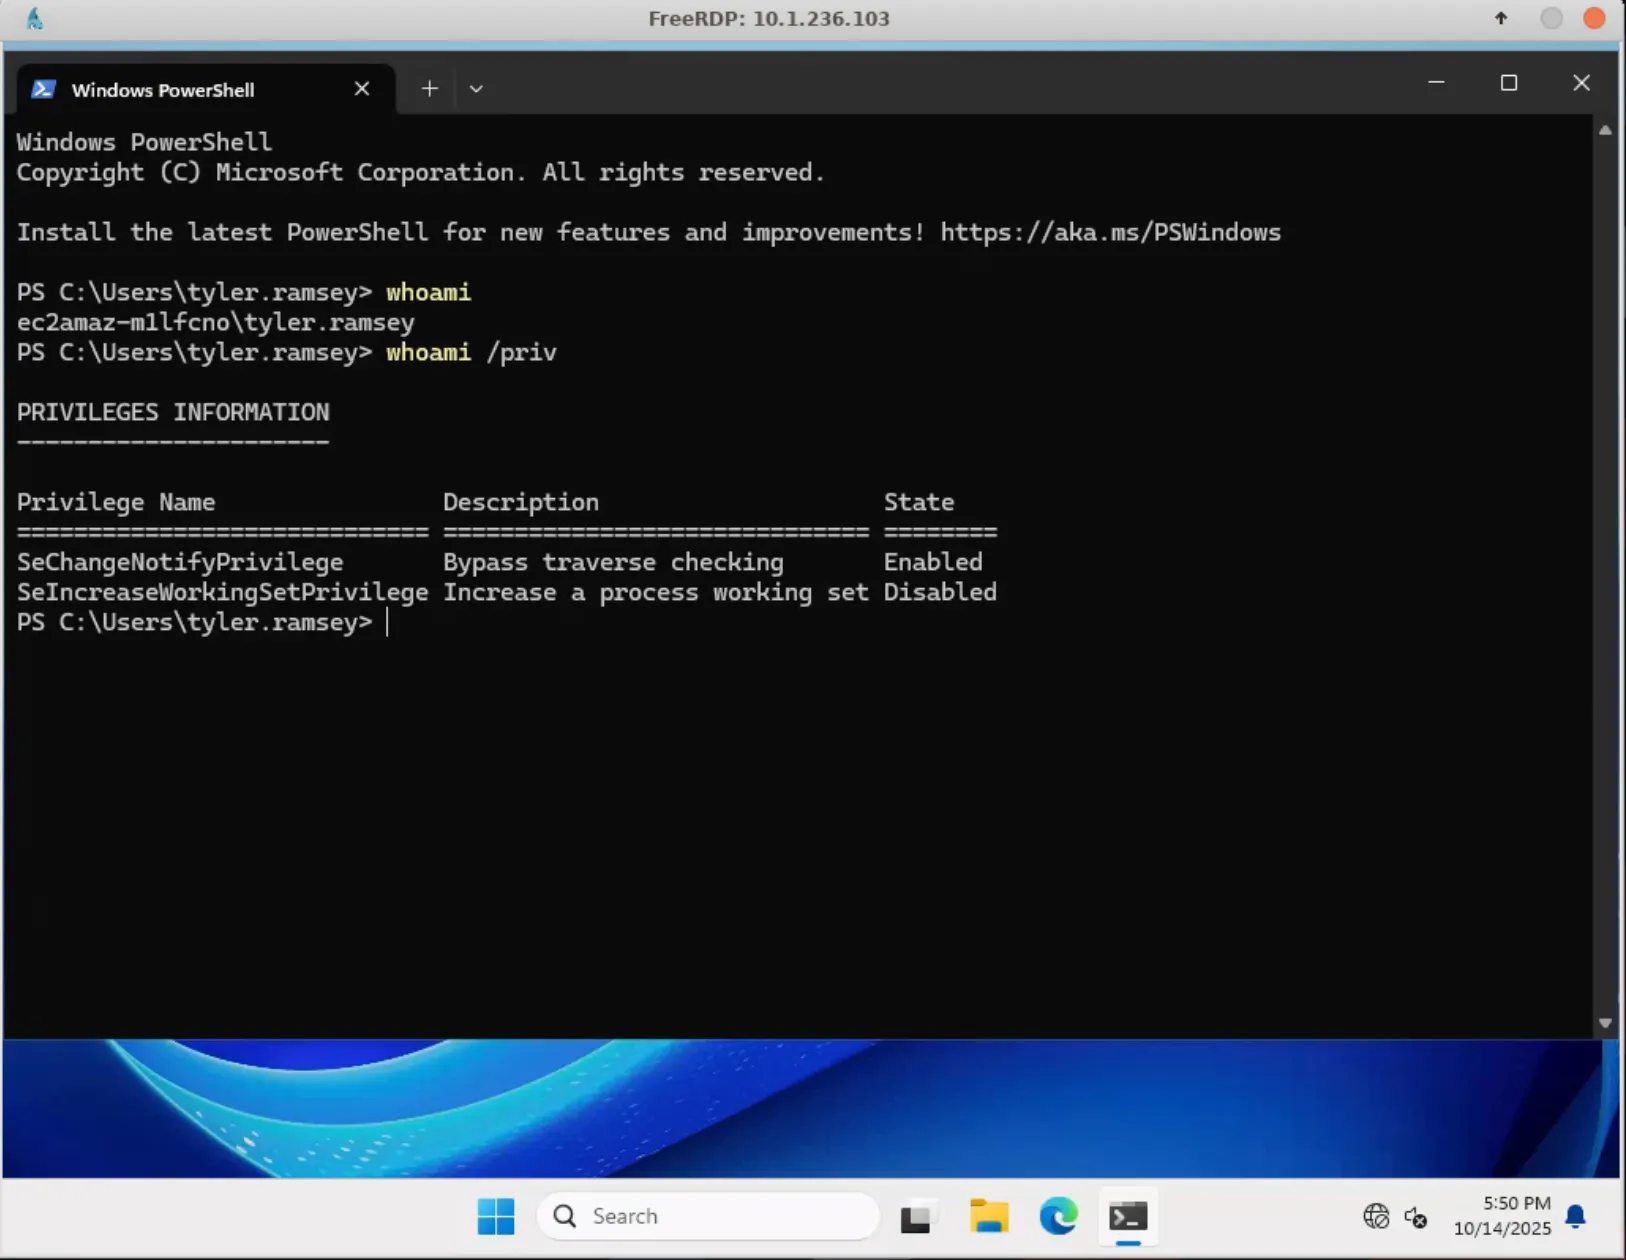Close the Windows PowerShell tab
Image resolution: width=1626 pixels, height=1260 pixels.
pos(362,89)
